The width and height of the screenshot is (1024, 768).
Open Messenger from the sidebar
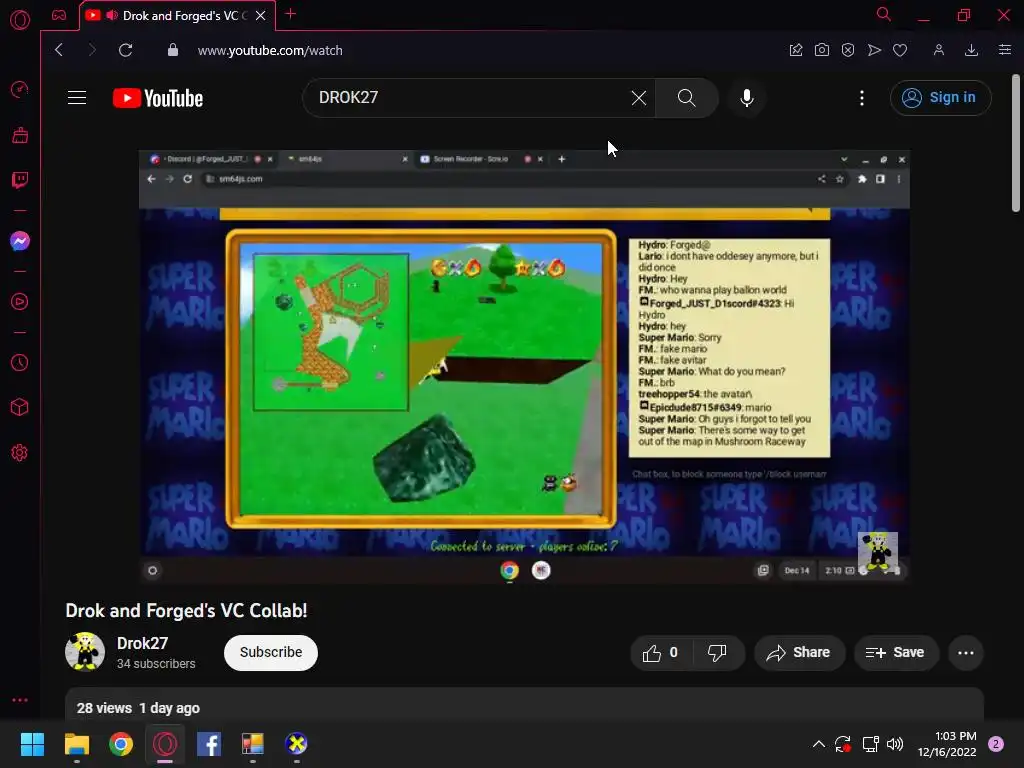[20, 241]
